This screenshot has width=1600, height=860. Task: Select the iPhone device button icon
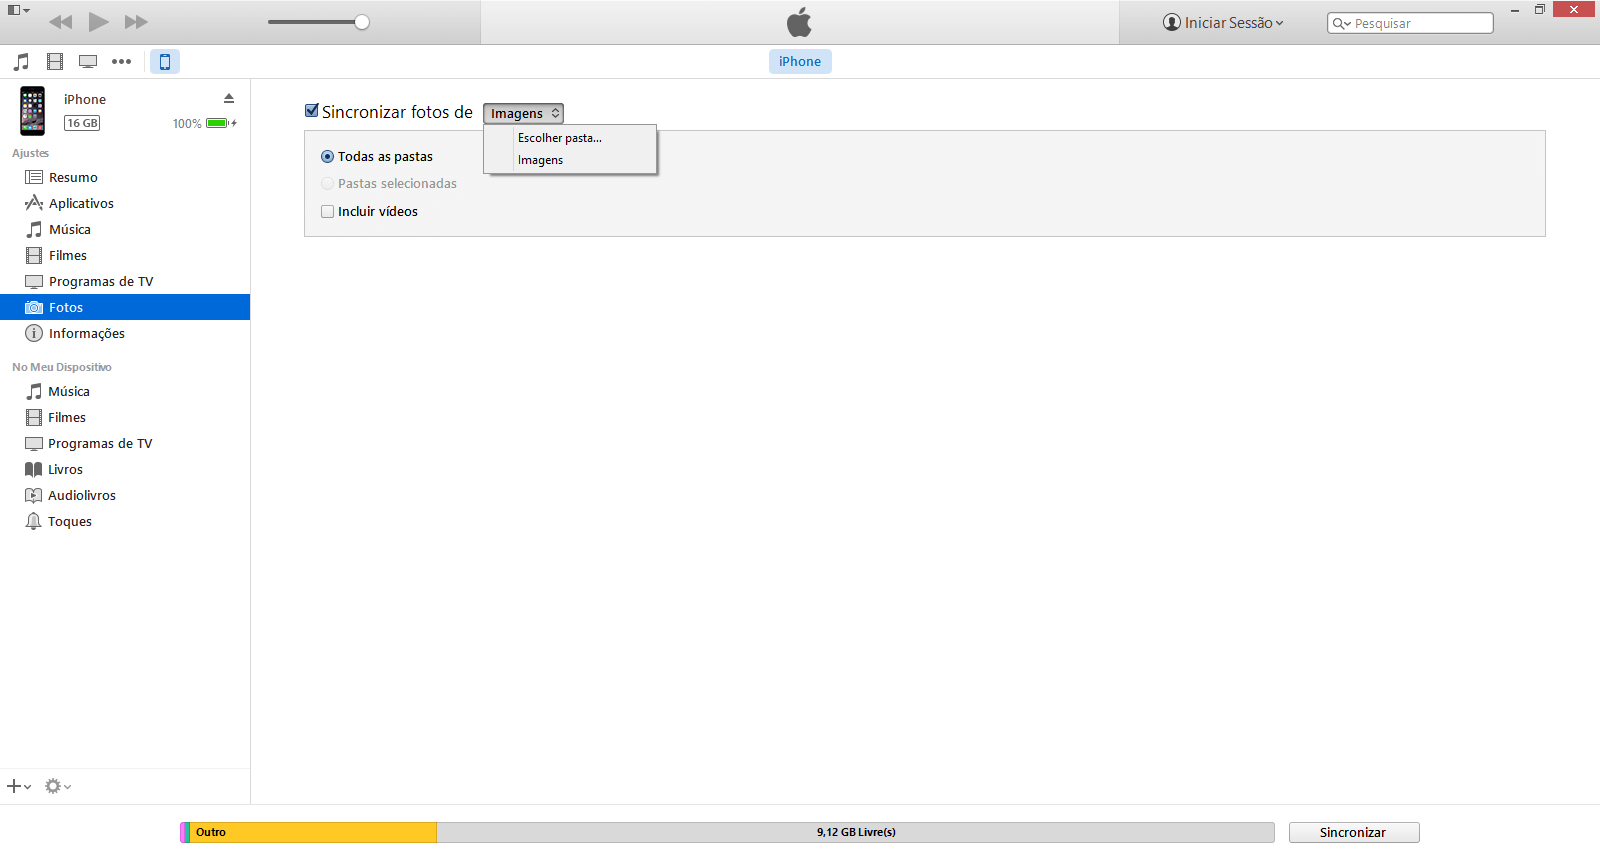165,62
